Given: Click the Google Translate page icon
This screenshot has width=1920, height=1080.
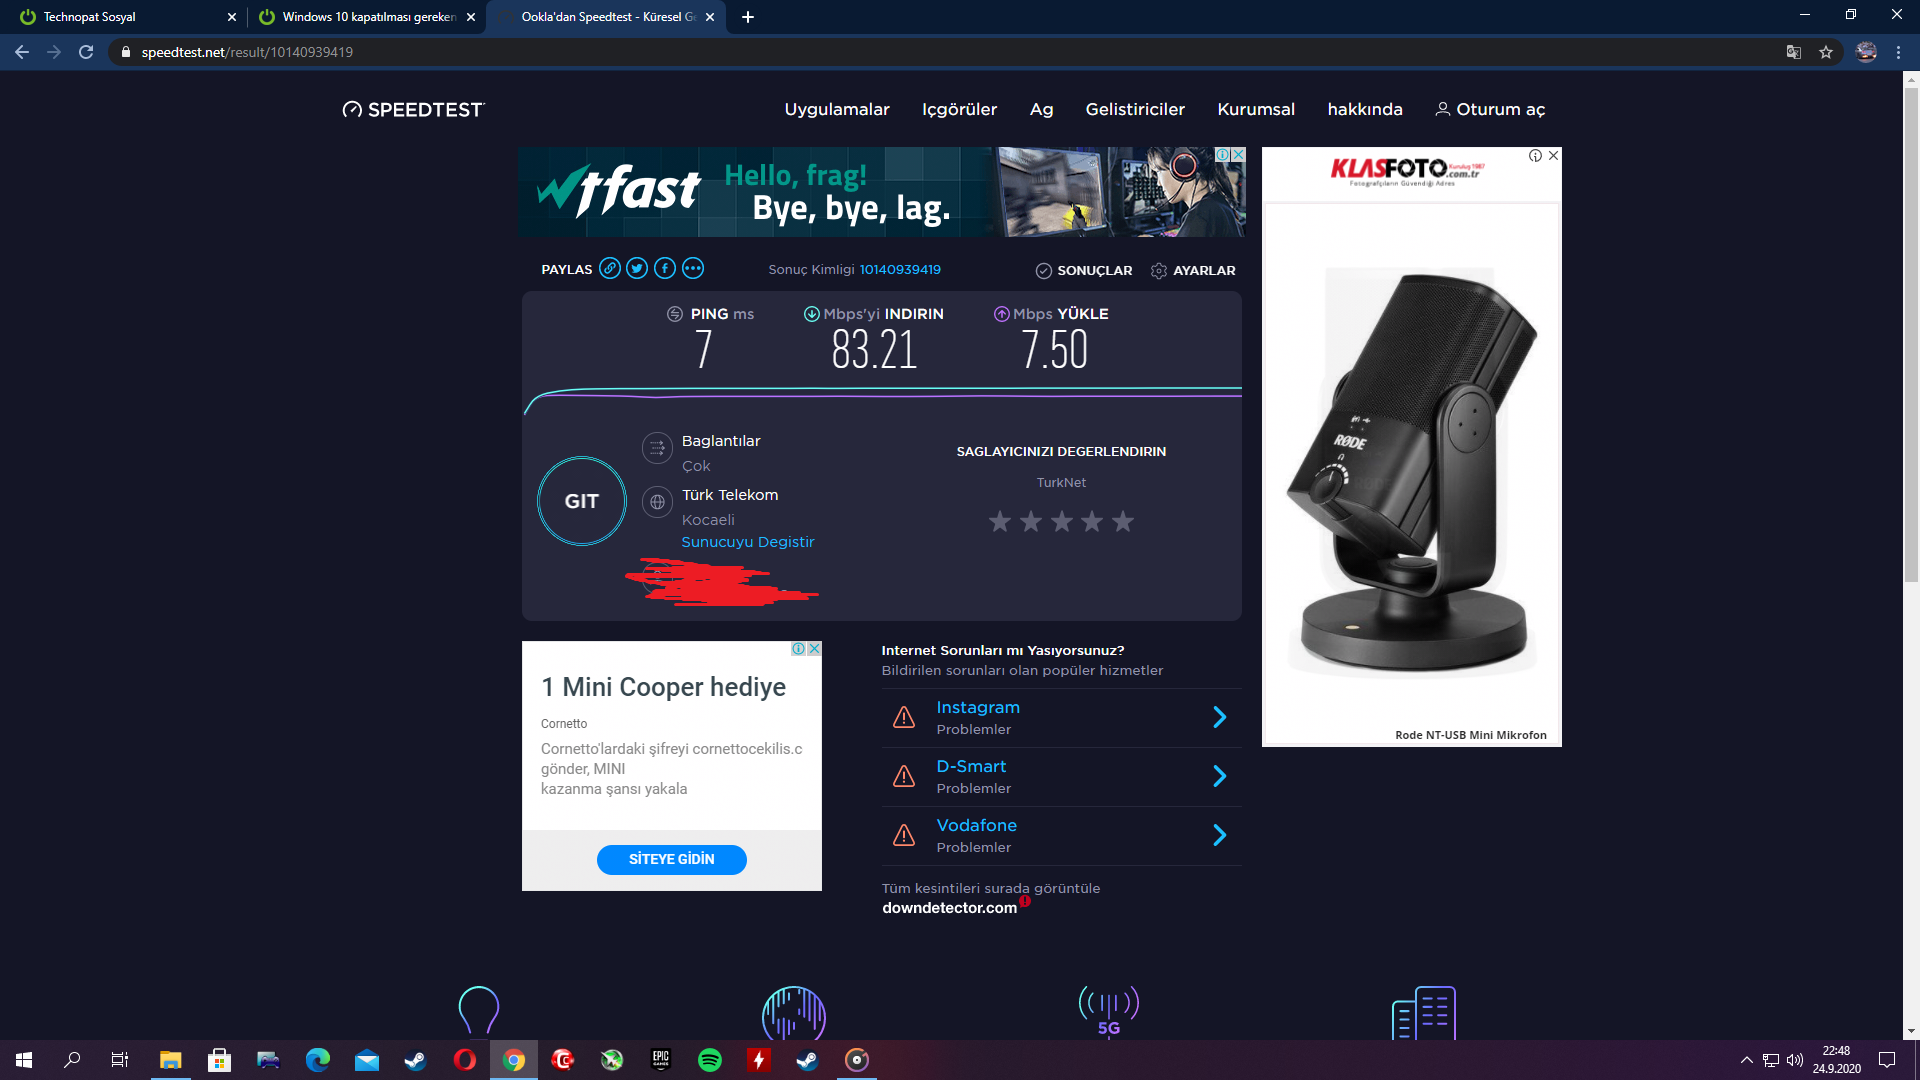Looking at the screenshot, I should (1794, 52).
